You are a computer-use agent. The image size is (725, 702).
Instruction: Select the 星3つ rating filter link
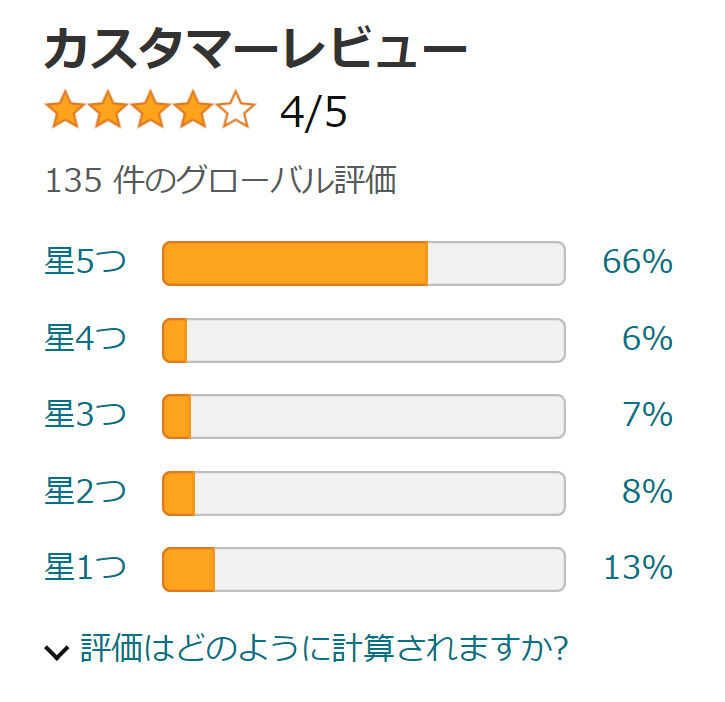pos(85,415)
